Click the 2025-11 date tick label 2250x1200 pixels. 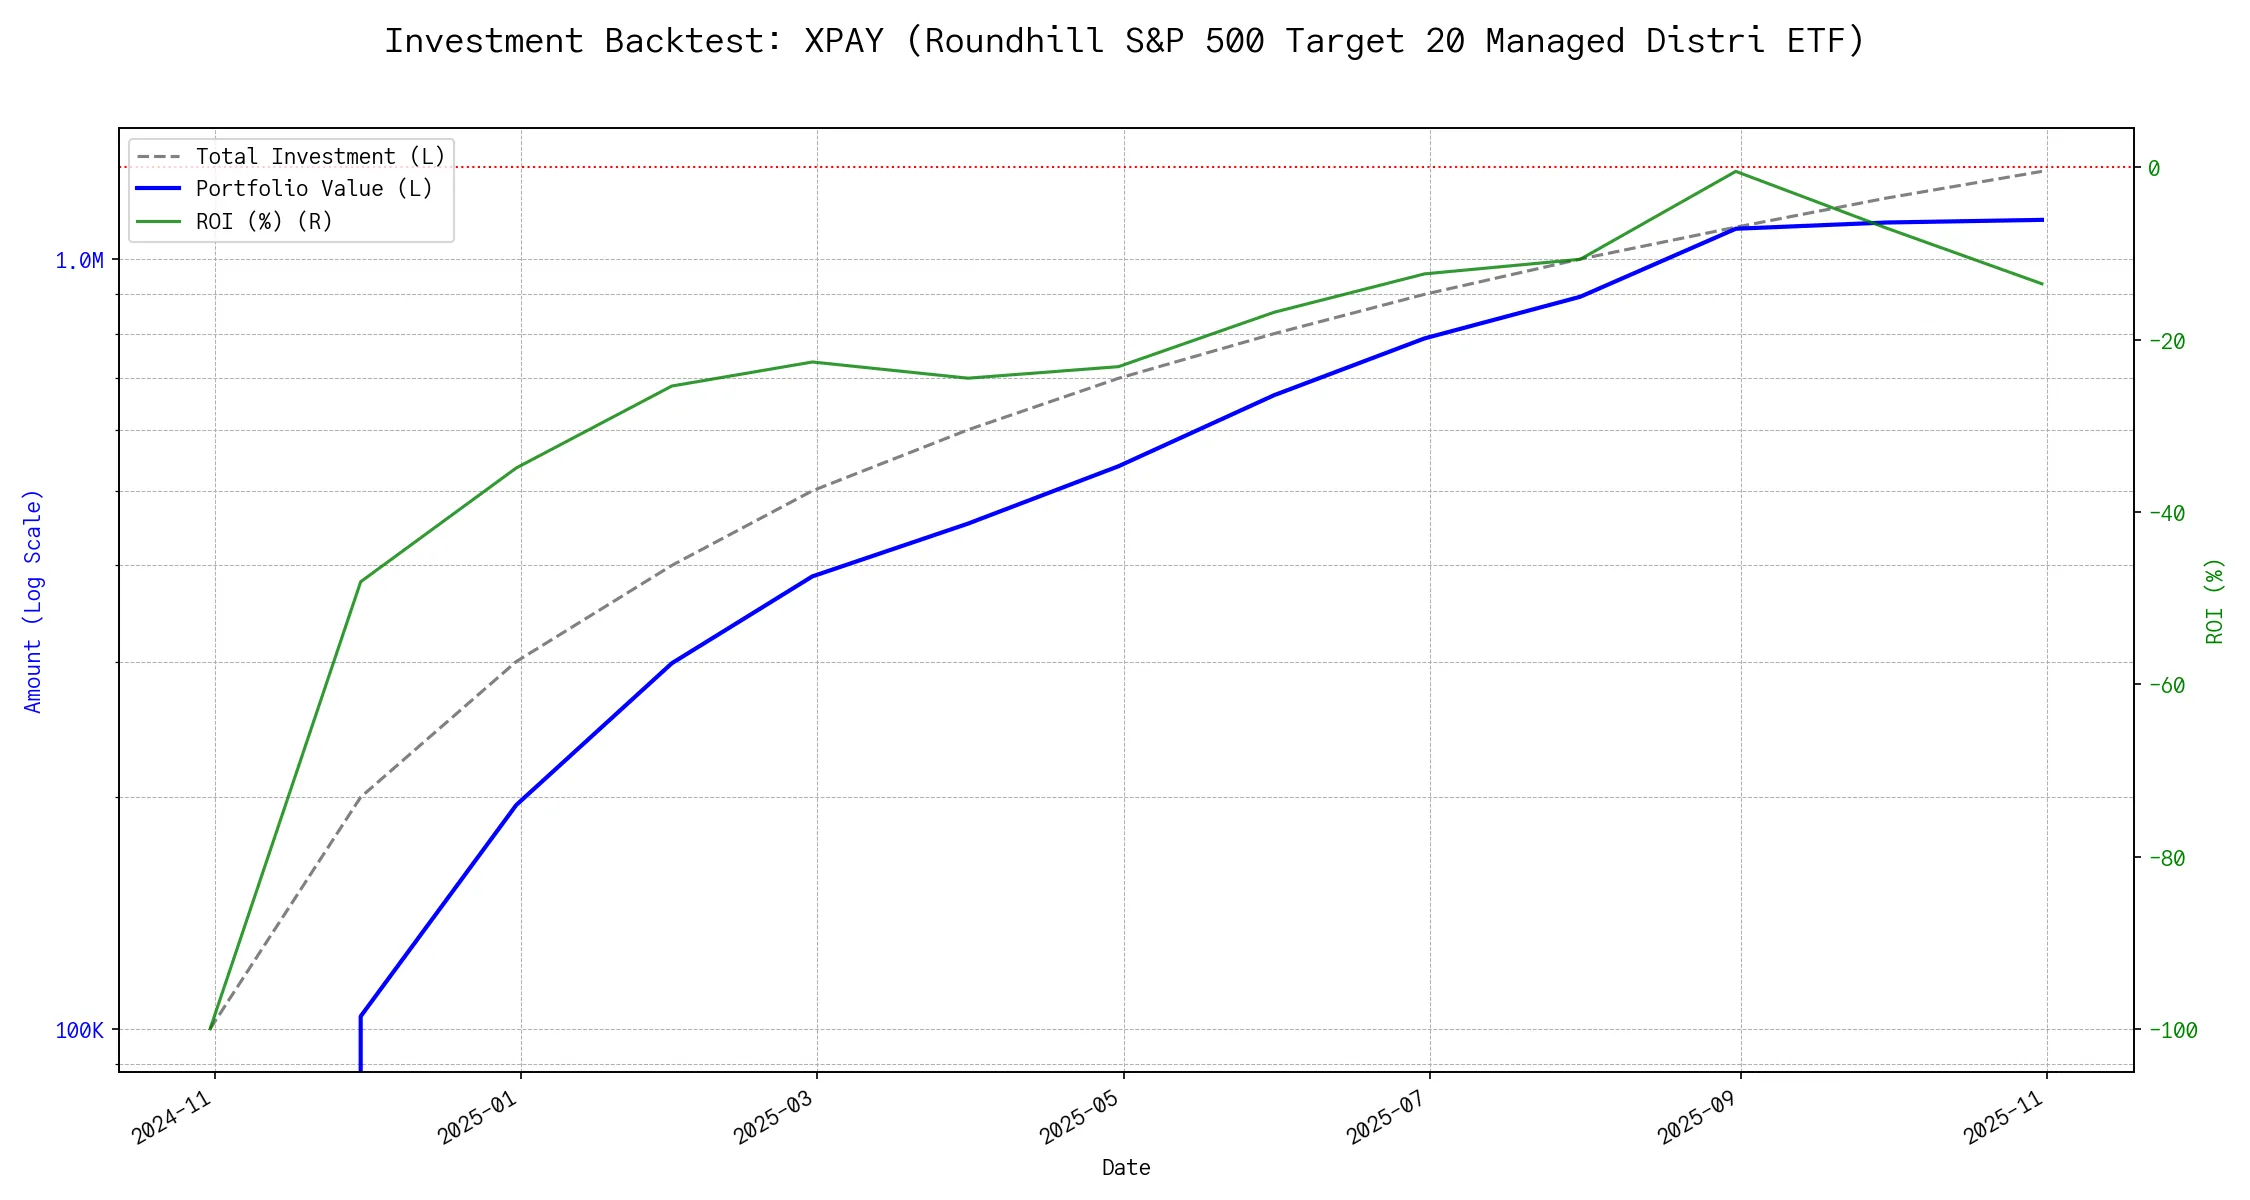(2004, 1118)
